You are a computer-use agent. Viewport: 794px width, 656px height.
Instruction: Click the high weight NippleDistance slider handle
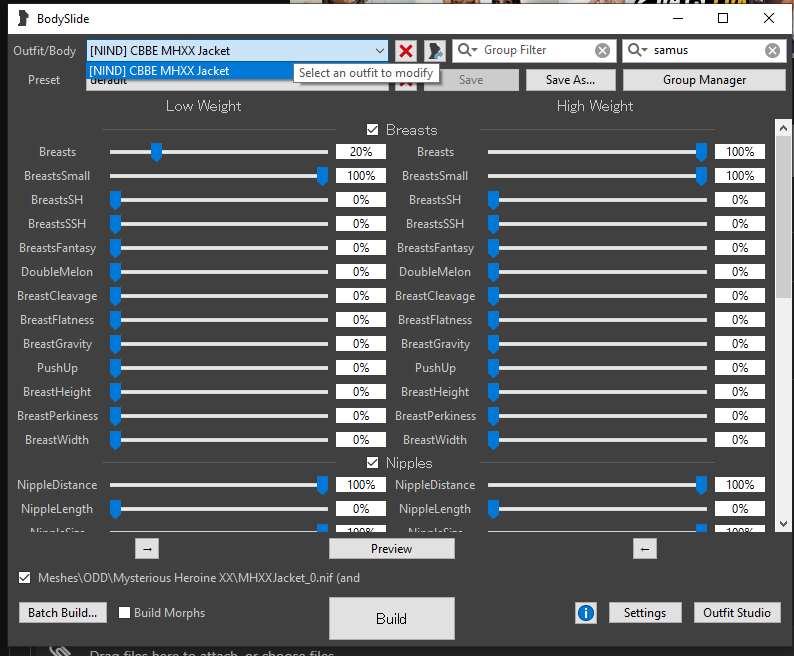701,485
